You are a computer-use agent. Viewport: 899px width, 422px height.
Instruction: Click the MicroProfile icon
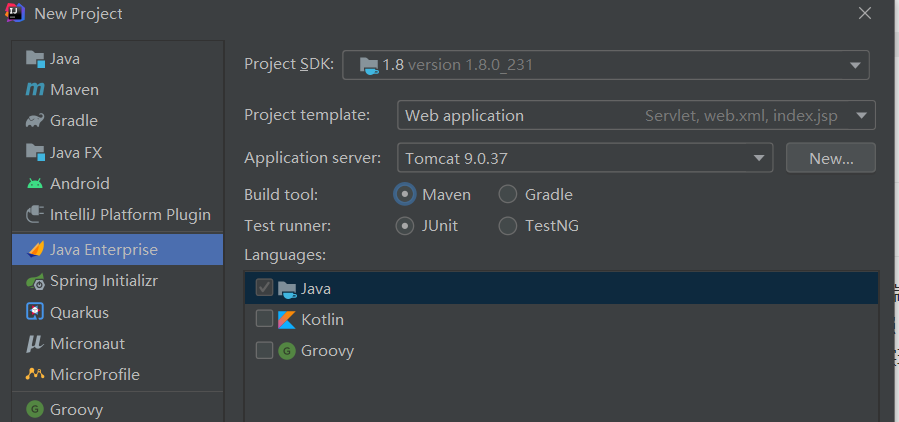pyautogui.click(x=35, y=374)
